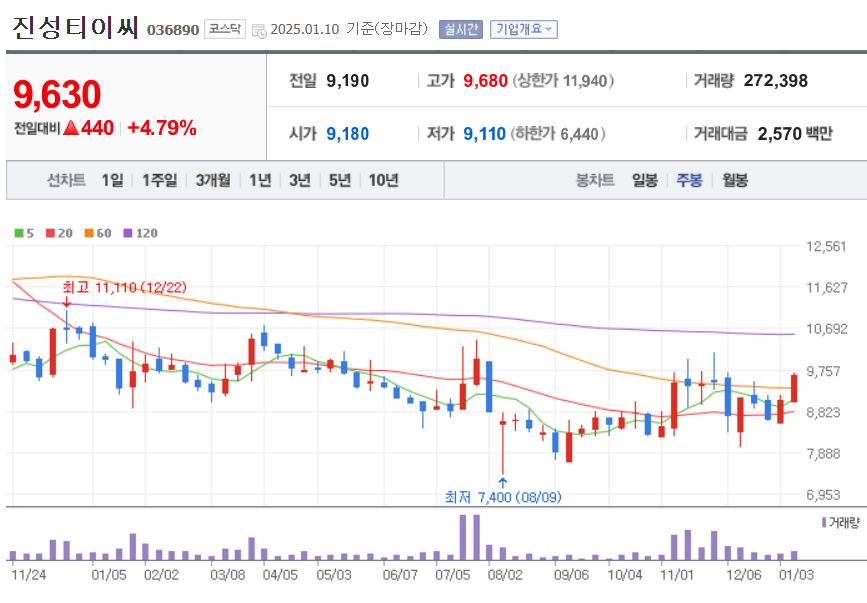Click the 고가 value 9,680
Image resolution: width=867 pixels, height=603 pixels.
click(485, 81)
